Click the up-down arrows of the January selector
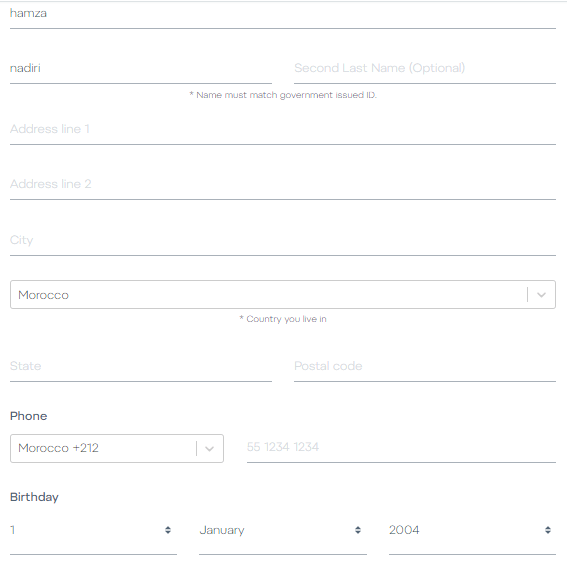567x581 pixels. pyautogui.click(x=358, y=530)
